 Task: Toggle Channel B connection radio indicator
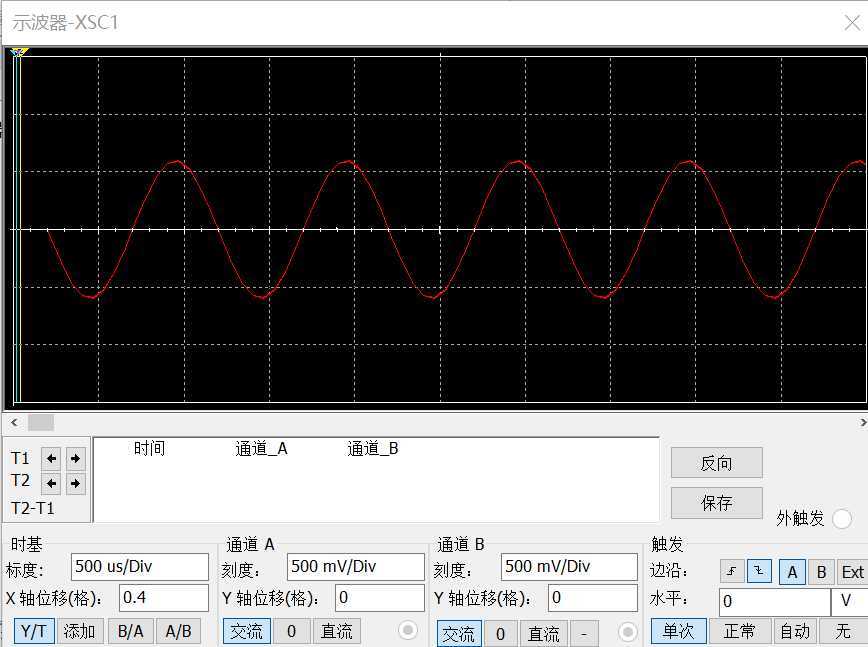click(x=628, y=632)
